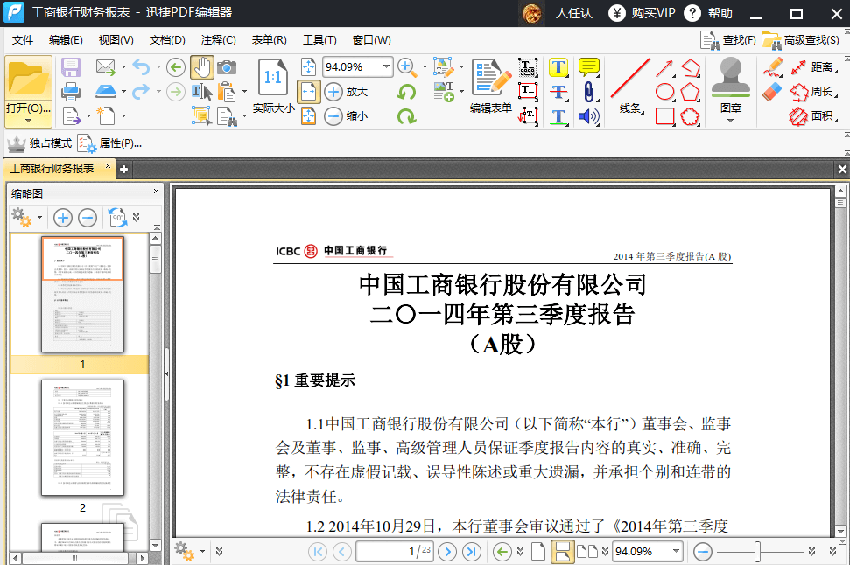Redo the last action

click(x=141, y=91)
